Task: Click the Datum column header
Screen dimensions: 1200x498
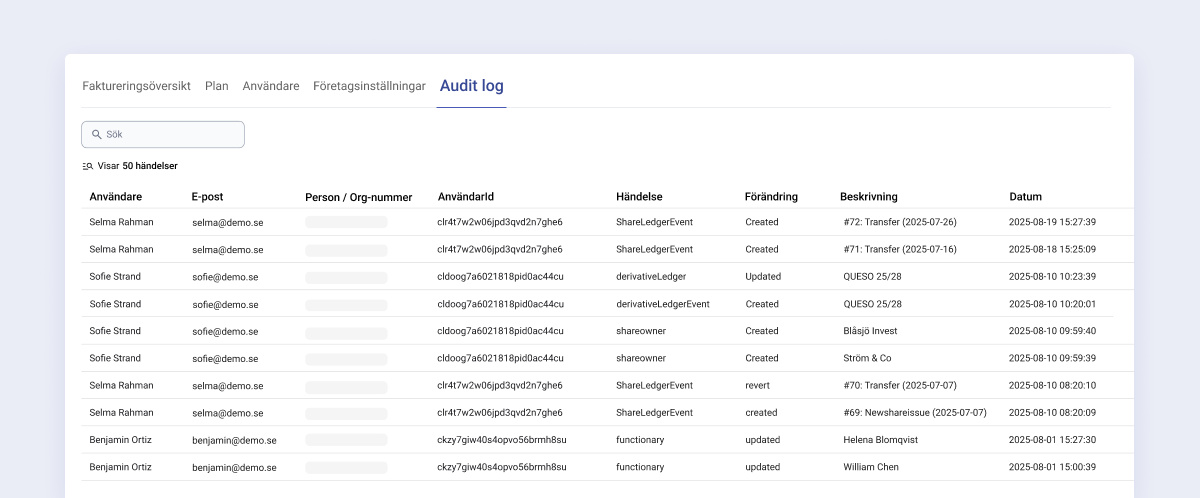Action: point(1025,197)
